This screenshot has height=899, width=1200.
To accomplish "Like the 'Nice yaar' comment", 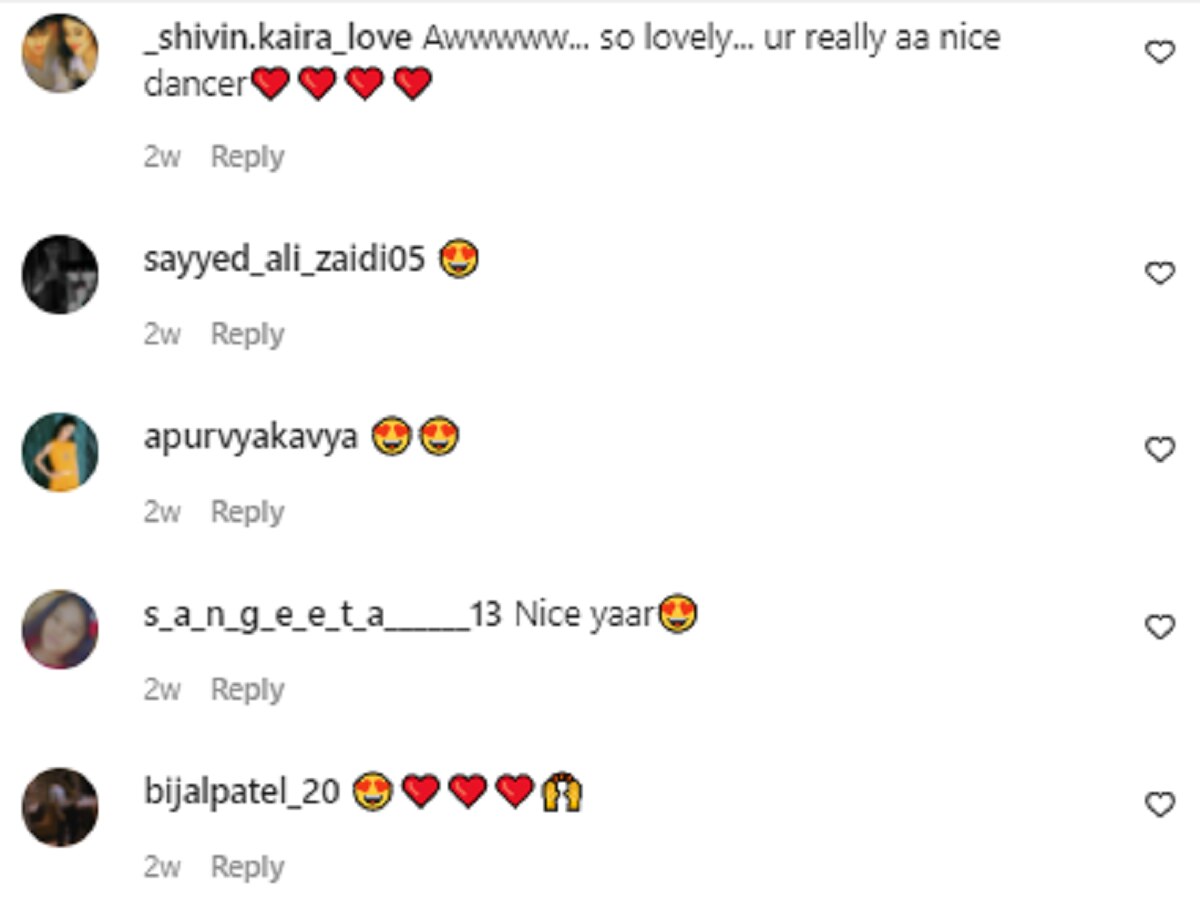I will coord(1159,627).
